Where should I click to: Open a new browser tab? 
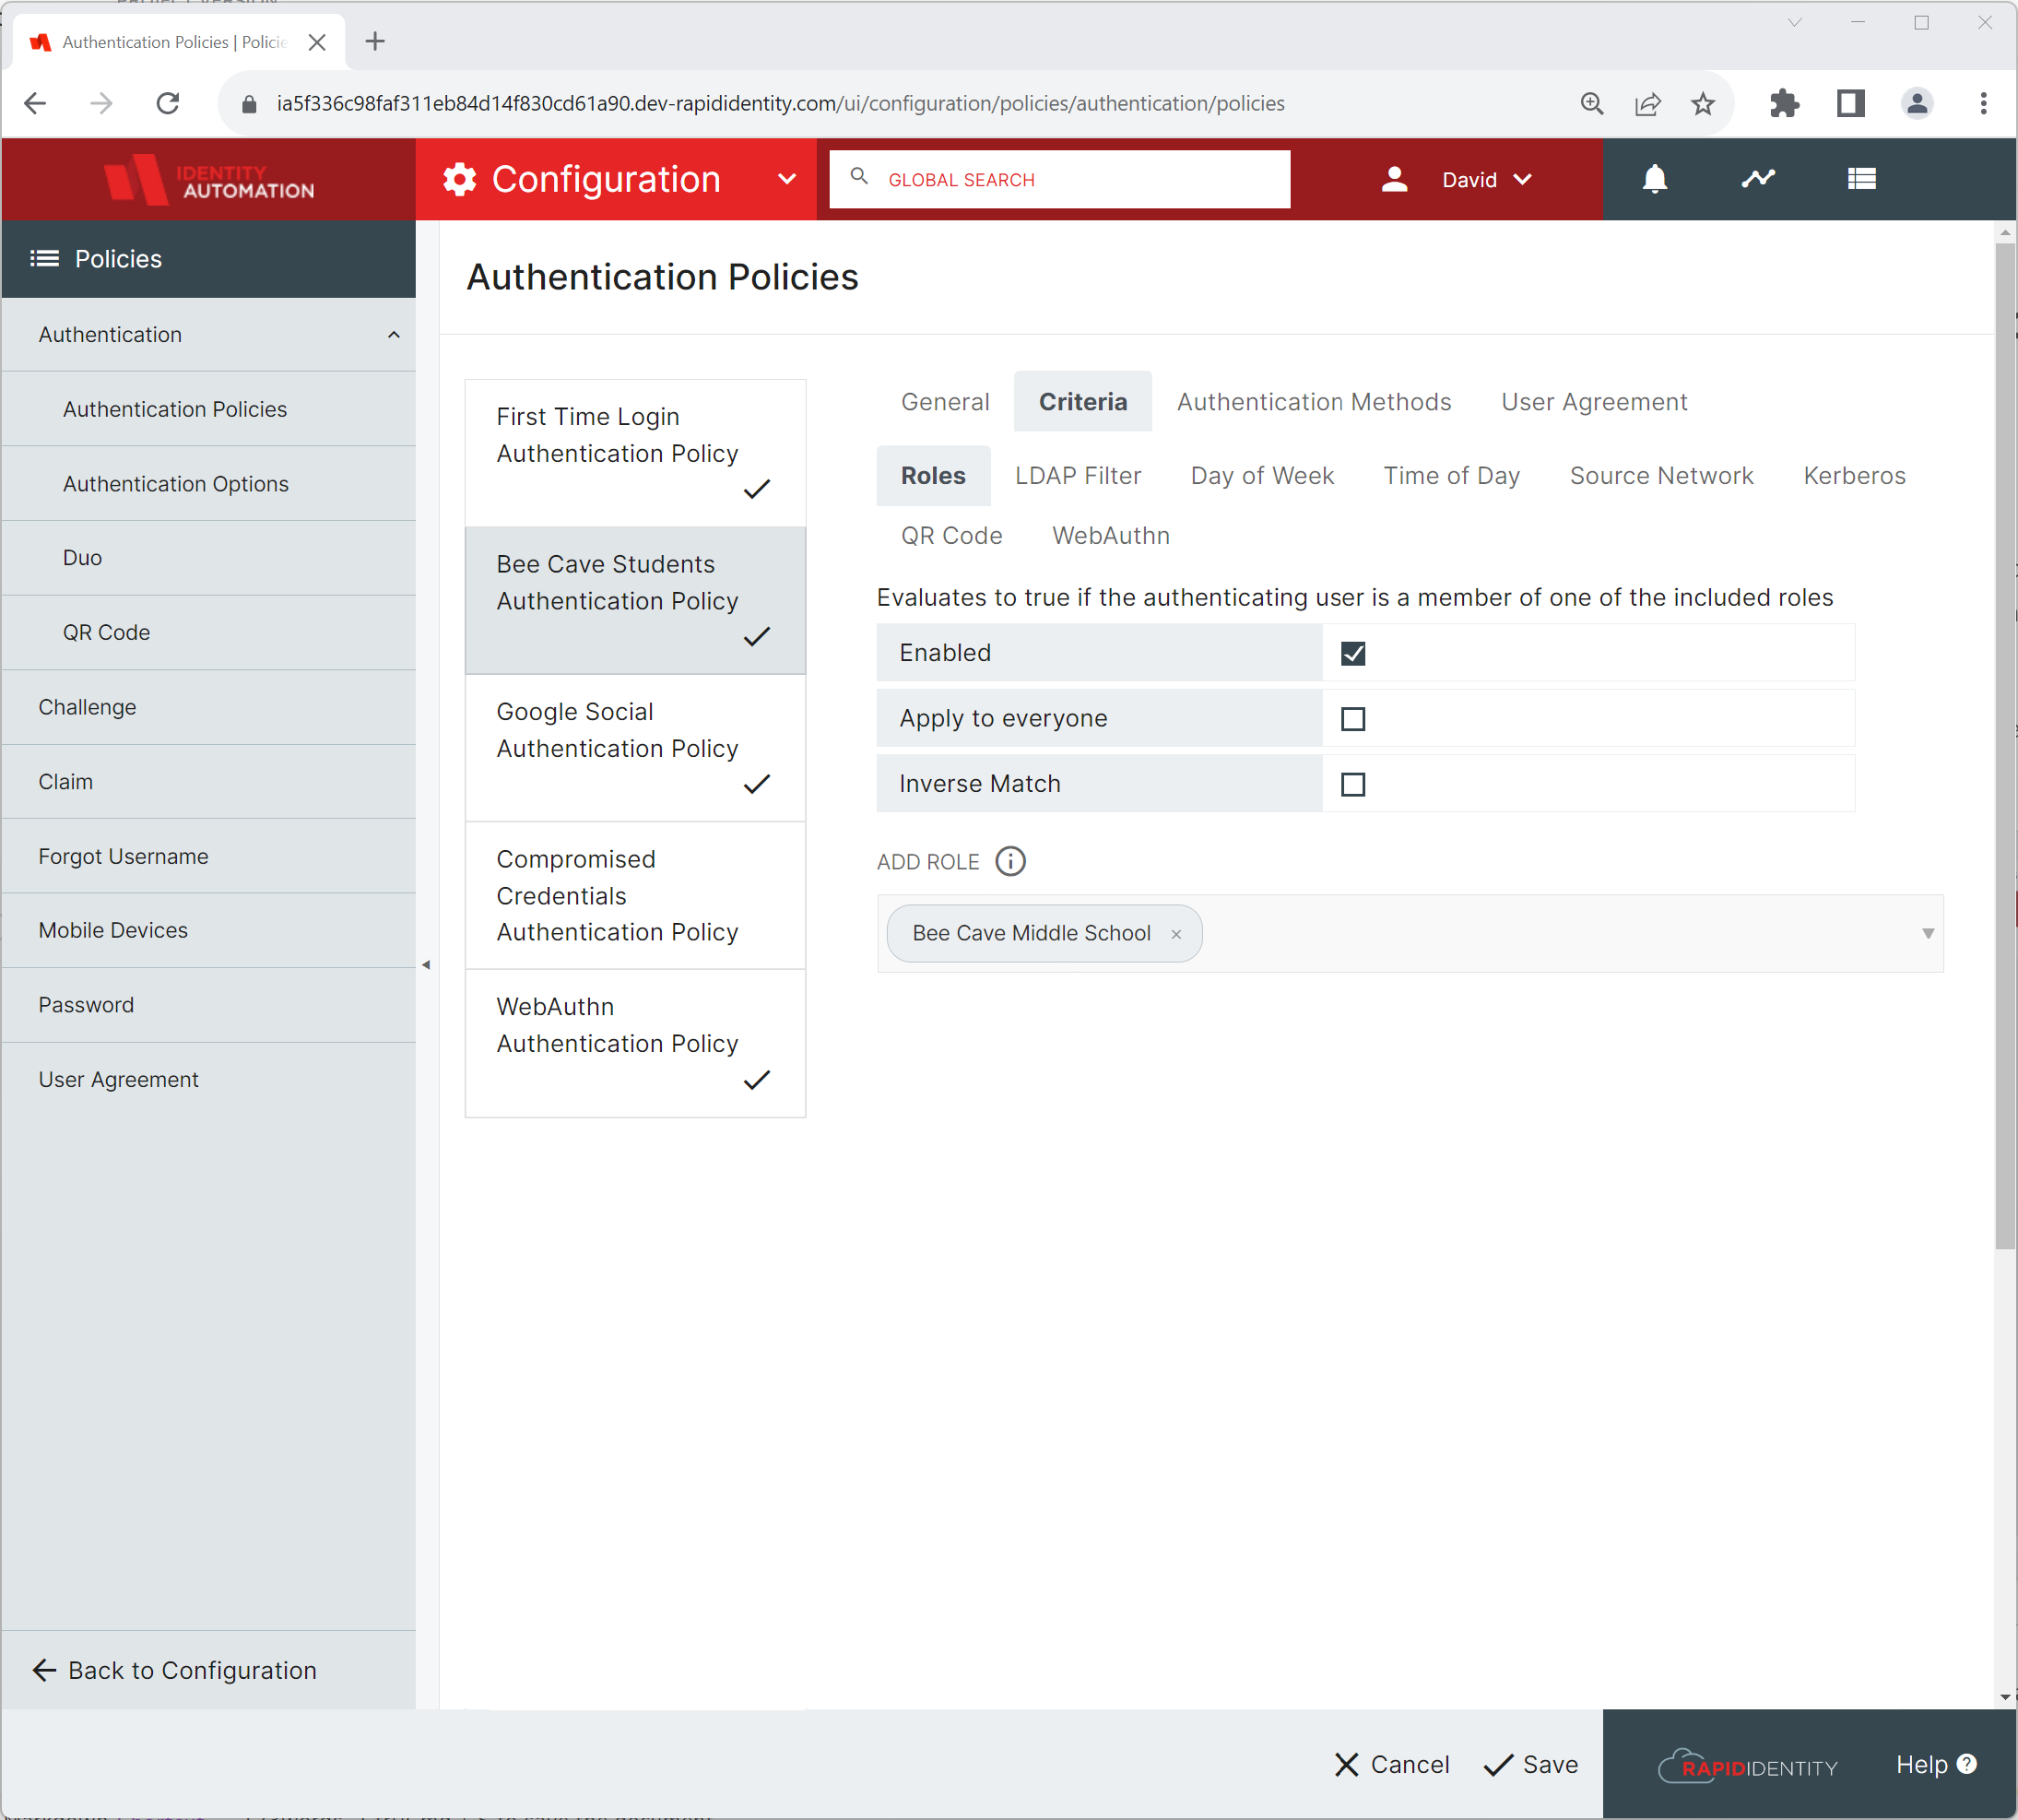pyautogui.click(x=375, y=41)
